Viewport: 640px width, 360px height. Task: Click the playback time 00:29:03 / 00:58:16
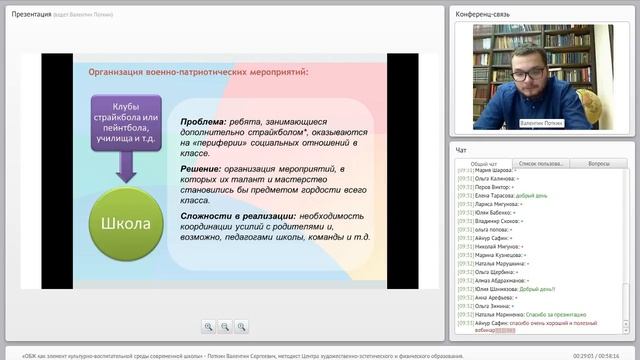[596, 356]
